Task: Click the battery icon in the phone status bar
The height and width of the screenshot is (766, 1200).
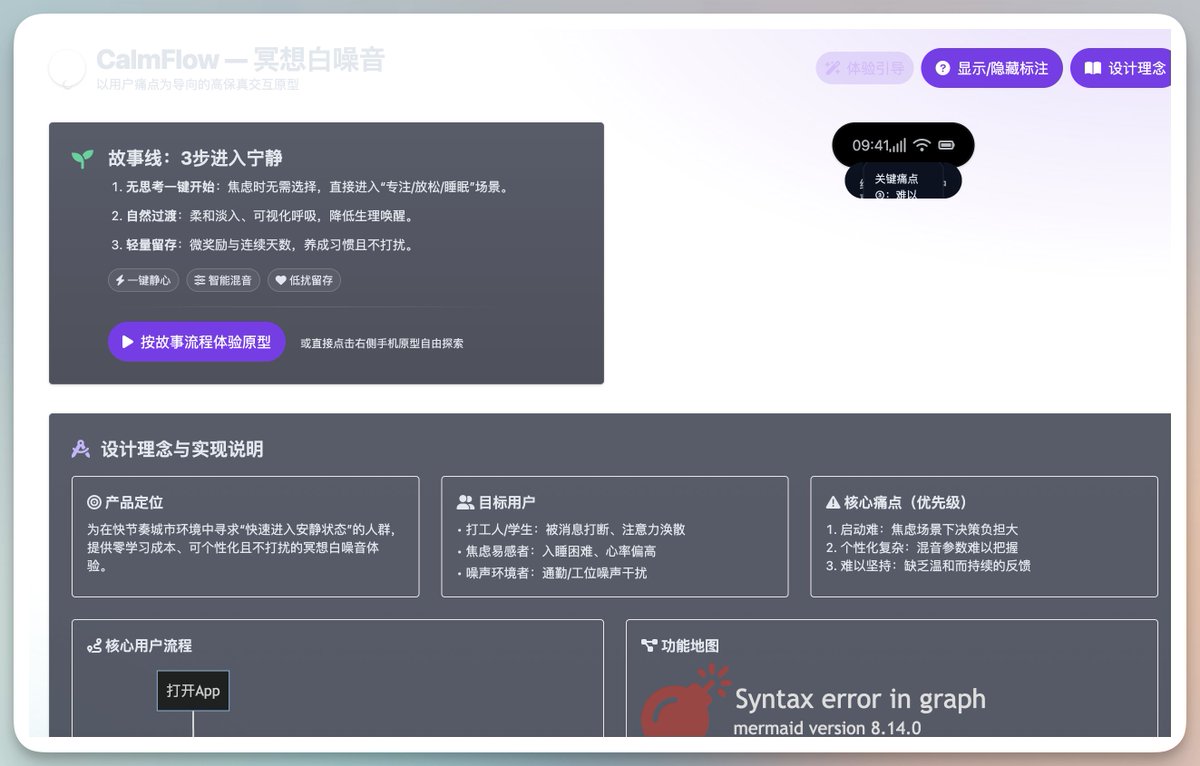Action: (947, 145)
